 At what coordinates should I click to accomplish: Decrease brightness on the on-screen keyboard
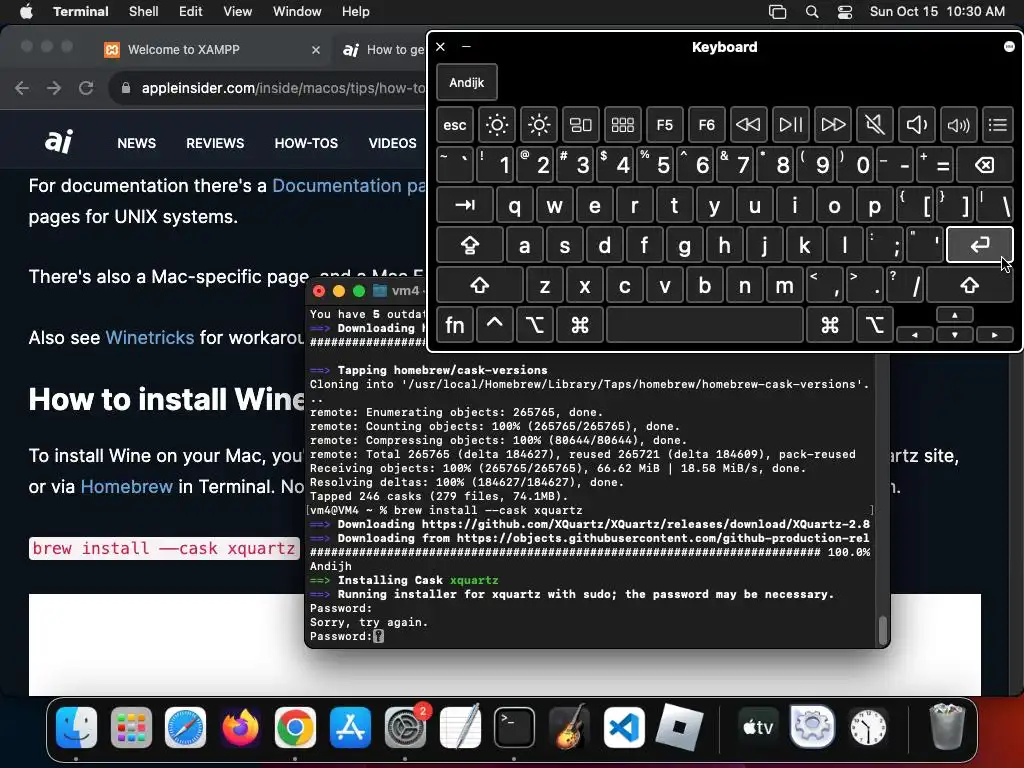(496, 125)
